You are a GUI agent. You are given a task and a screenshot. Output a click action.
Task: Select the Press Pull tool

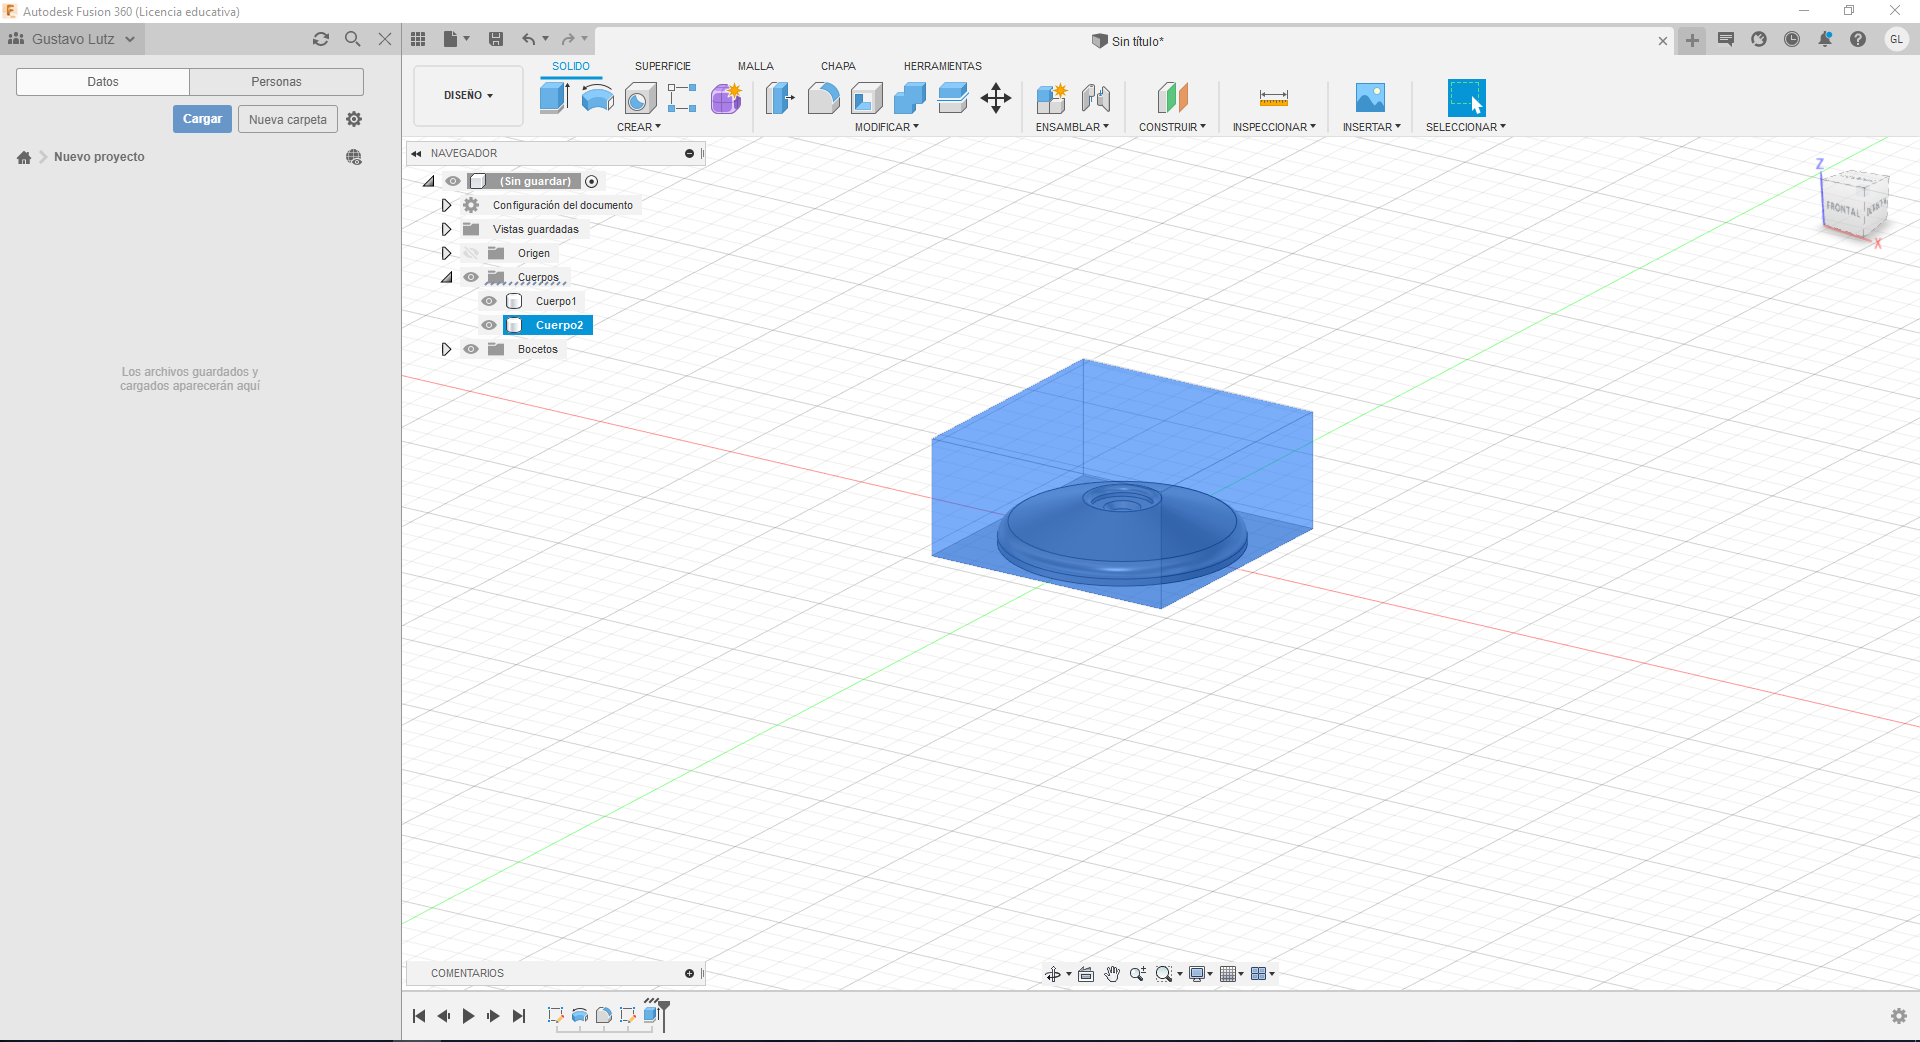(780, 98)
